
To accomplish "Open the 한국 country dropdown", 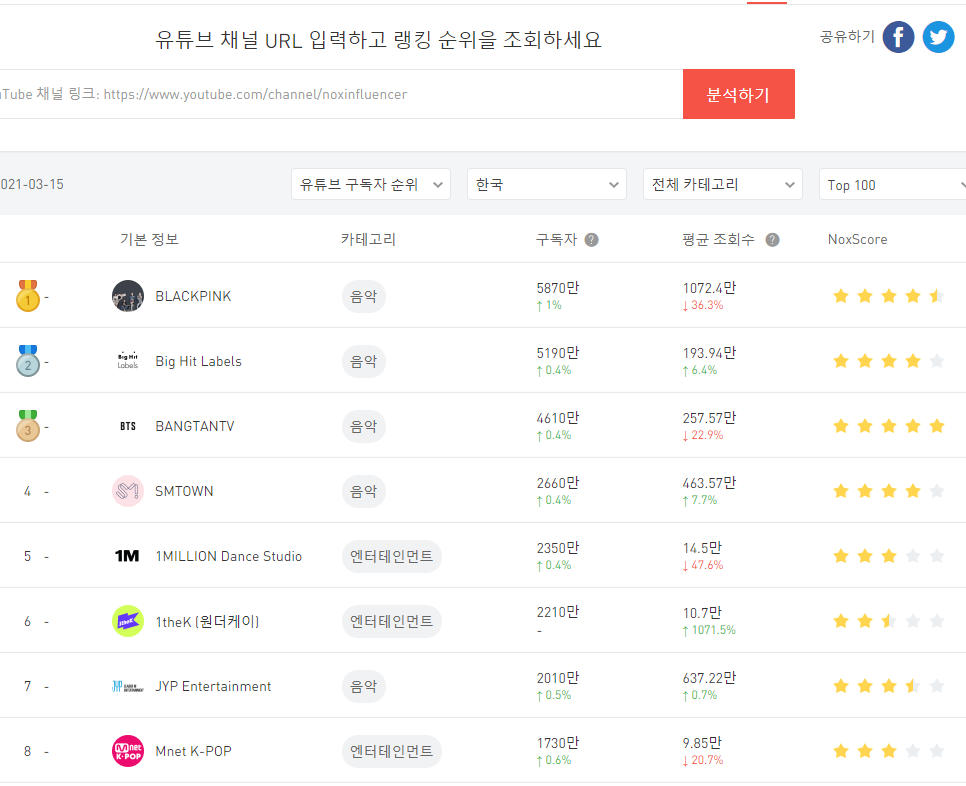I will pos(546,184).
